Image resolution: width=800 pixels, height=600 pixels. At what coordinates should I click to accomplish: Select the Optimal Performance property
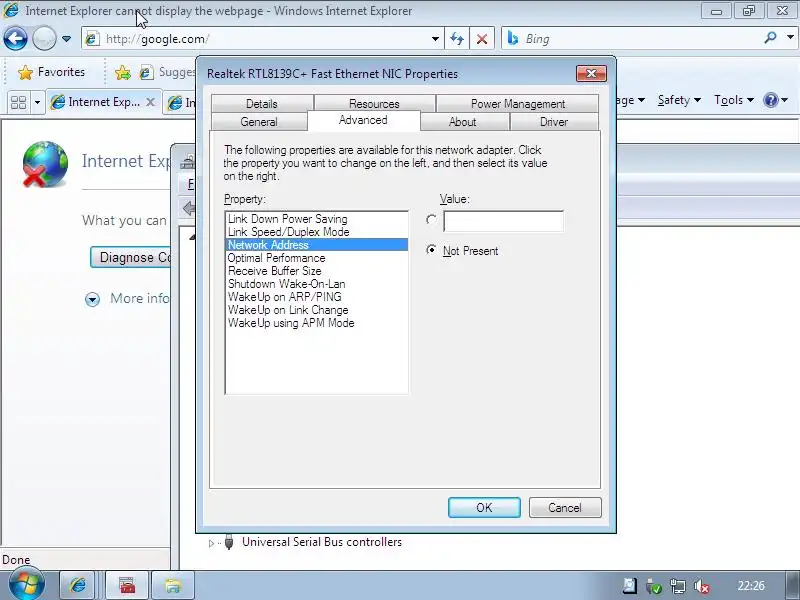point(316,258)
